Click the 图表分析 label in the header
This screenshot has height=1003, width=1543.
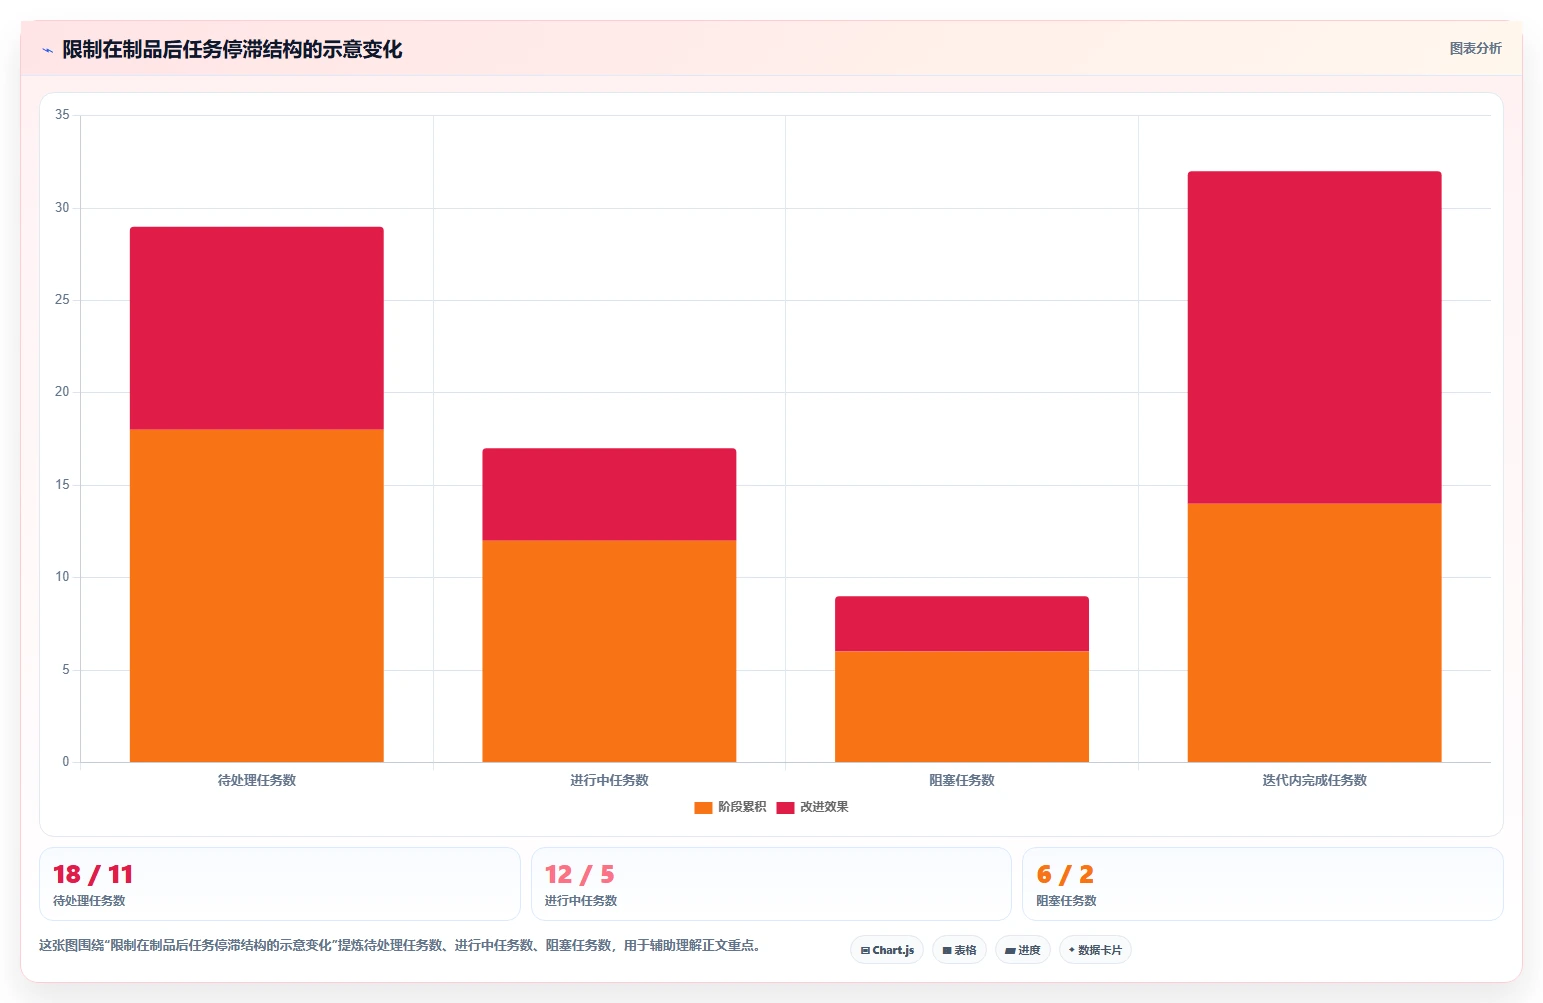pyautogui.click(x=1475, y=48)
